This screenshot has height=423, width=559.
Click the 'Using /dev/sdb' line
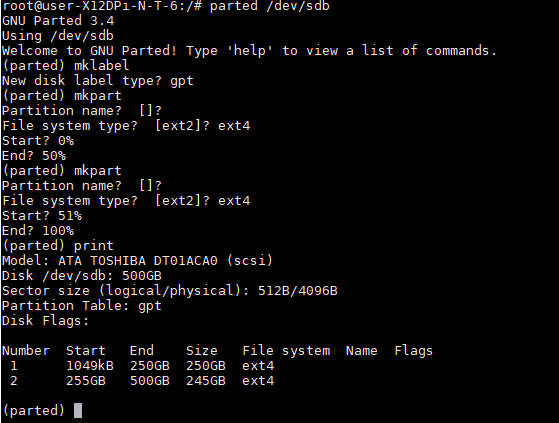coord(58,36)
